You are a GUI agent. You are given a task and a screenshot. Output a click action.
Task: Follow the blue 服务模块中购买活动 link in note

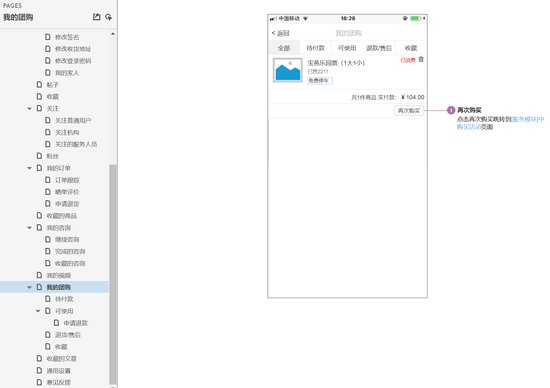[x=500, y=123]
